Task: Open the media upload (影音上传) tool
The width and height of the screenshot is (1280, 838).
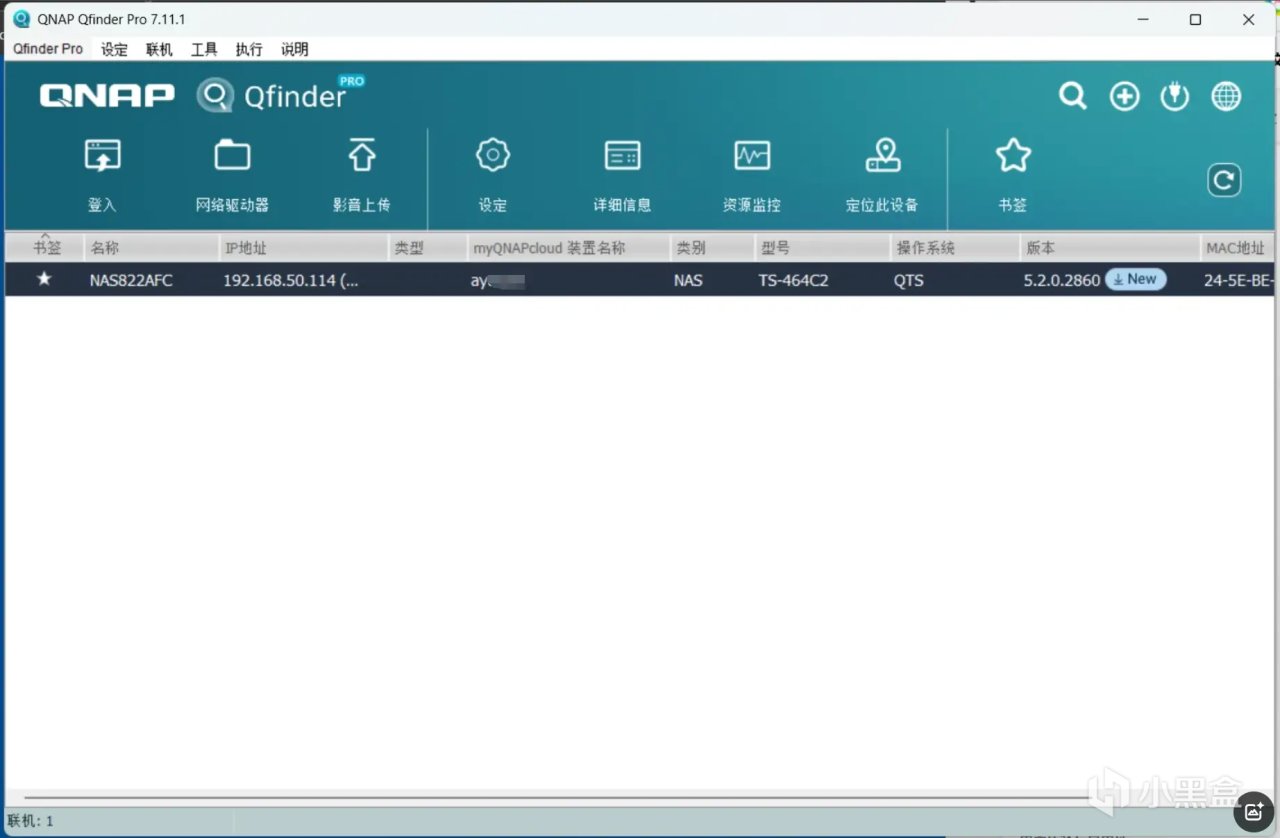Action: 362,156
